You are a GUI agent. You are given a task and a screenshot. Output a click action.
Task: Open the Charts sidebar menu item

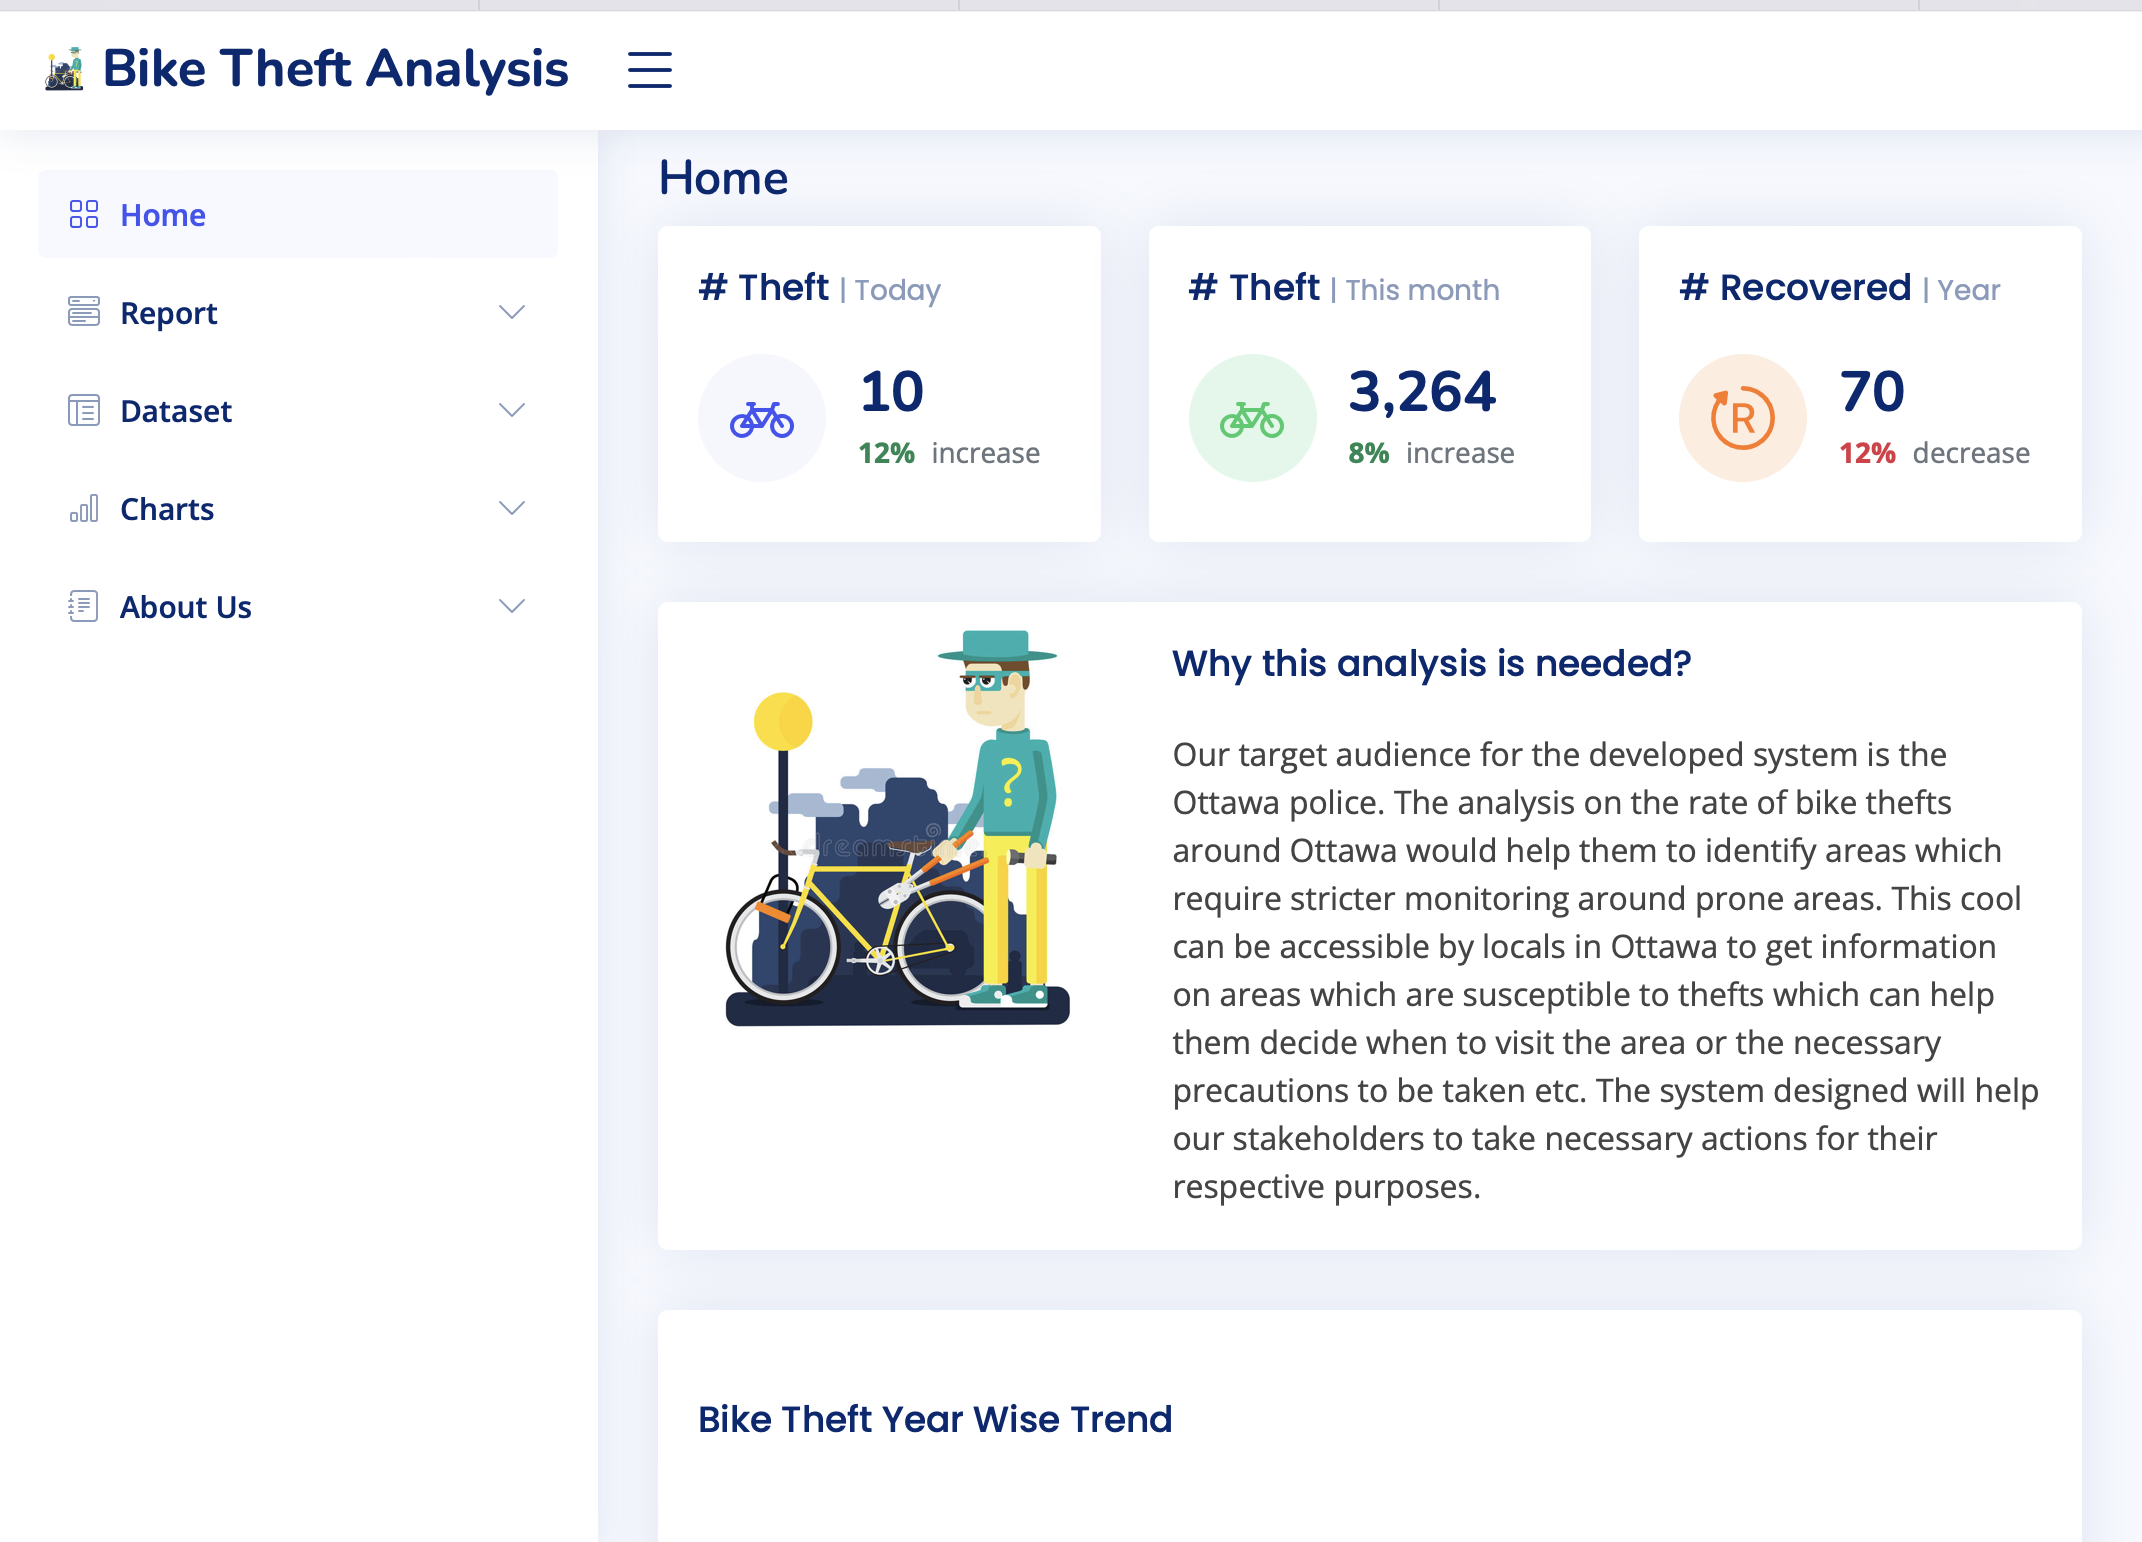coord(167,509)
